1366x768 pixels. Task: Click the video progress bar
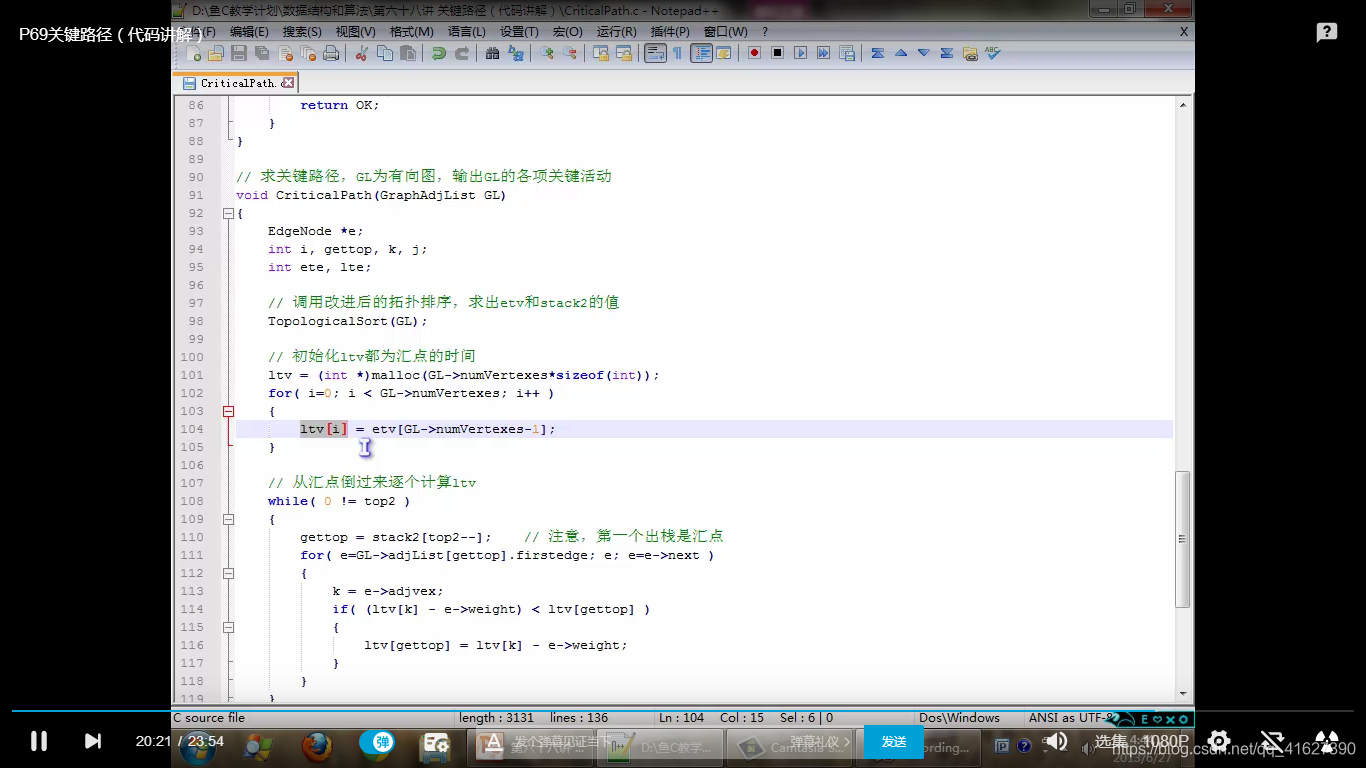(x=683, y=711)
